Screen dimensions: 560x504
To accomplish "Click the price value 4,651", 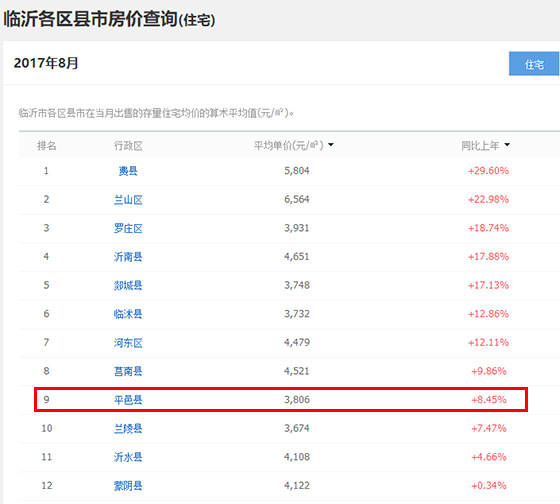I will [x=297, y=256].
